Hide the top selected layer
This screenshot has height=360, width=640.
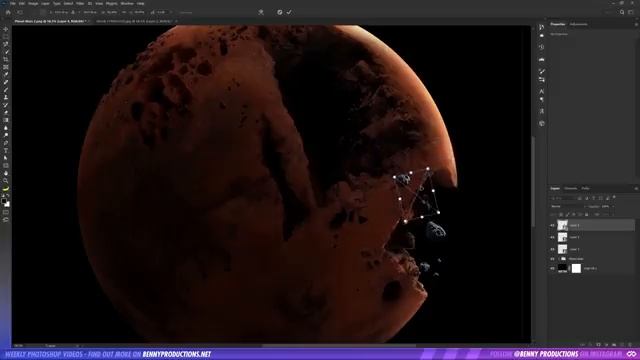pyautogui.click(x=552, y=225)
